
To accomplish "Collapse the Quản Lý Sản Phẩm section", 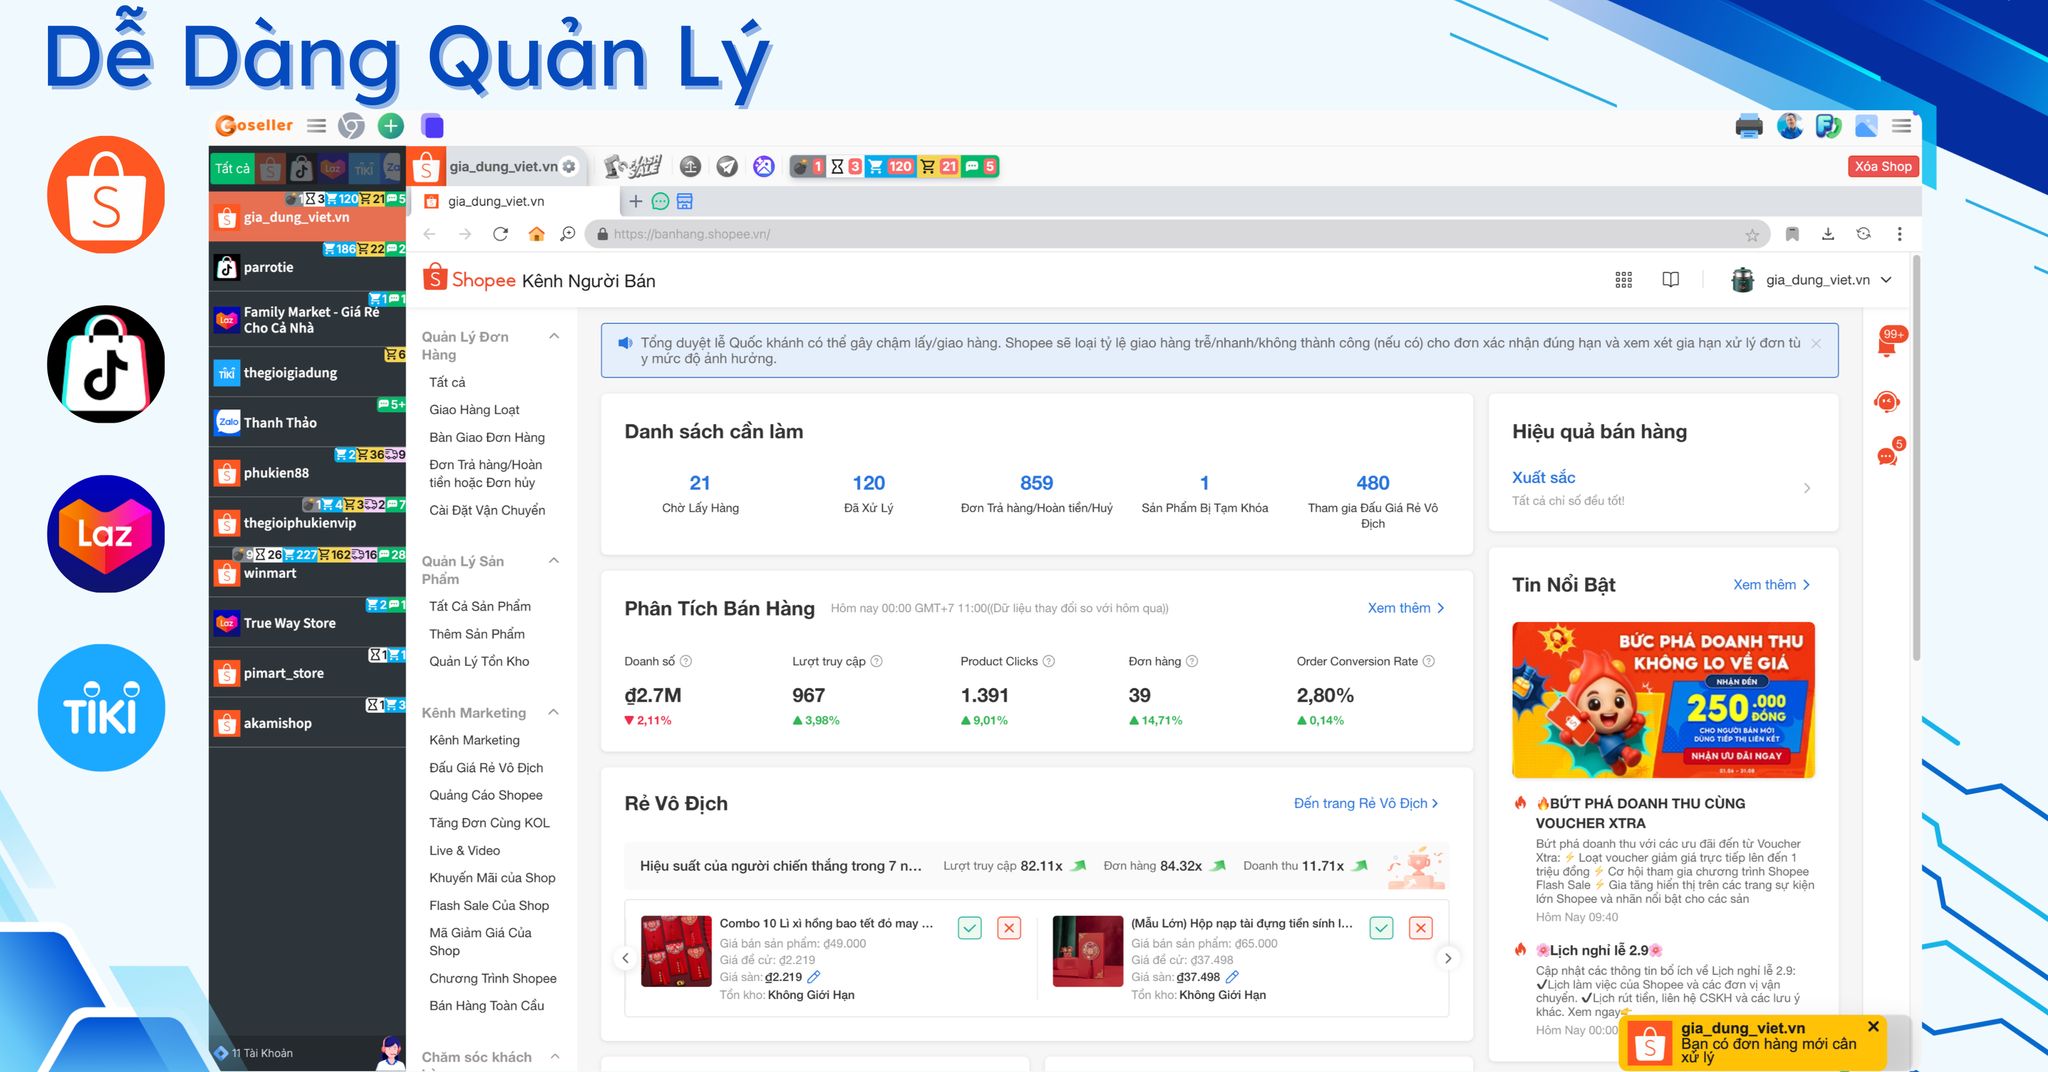I will click(554, 561).
